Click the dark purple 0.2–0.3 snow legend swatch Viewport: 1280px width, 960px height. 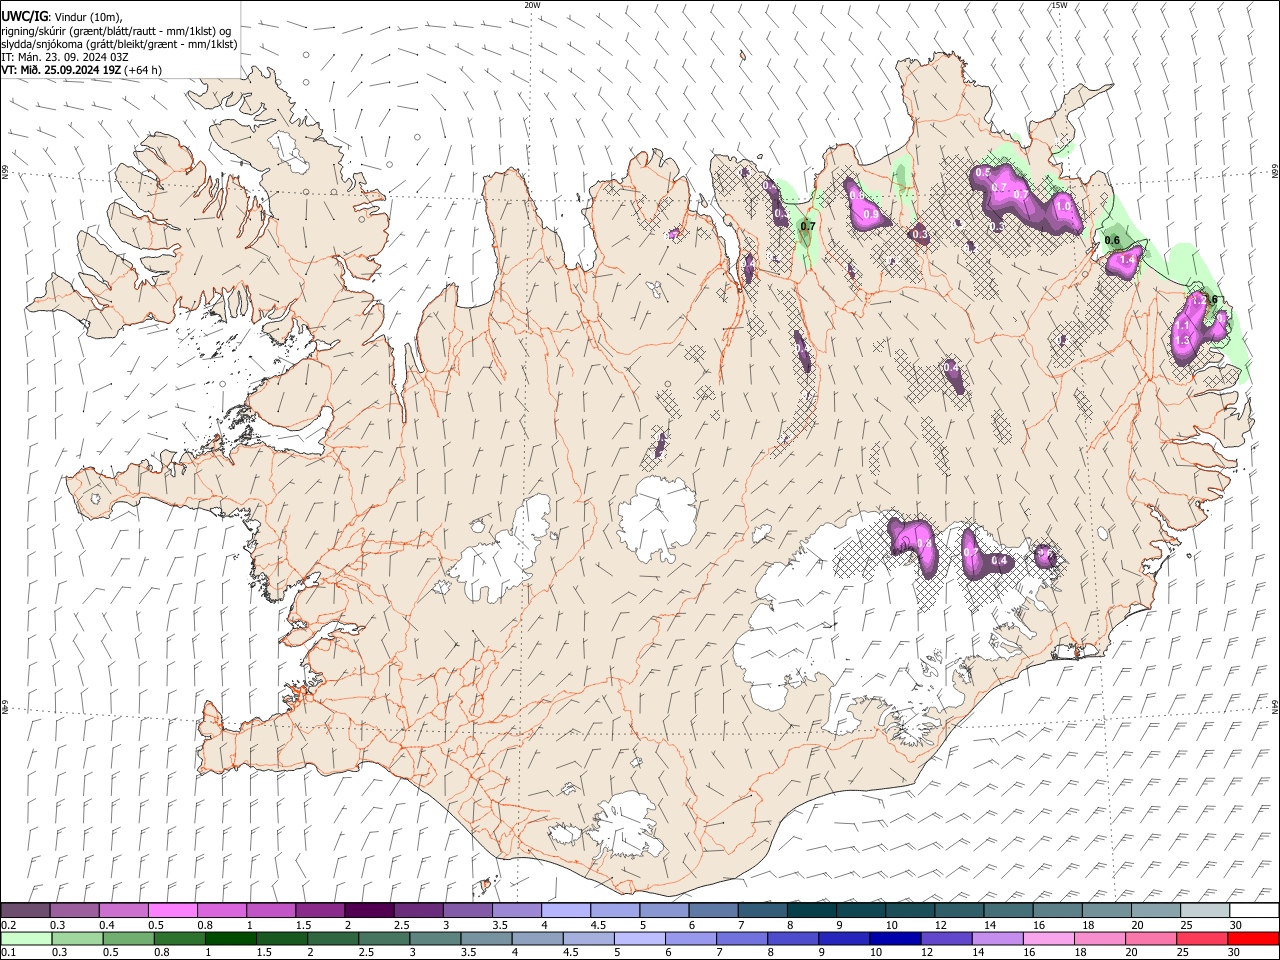point(25,911)
